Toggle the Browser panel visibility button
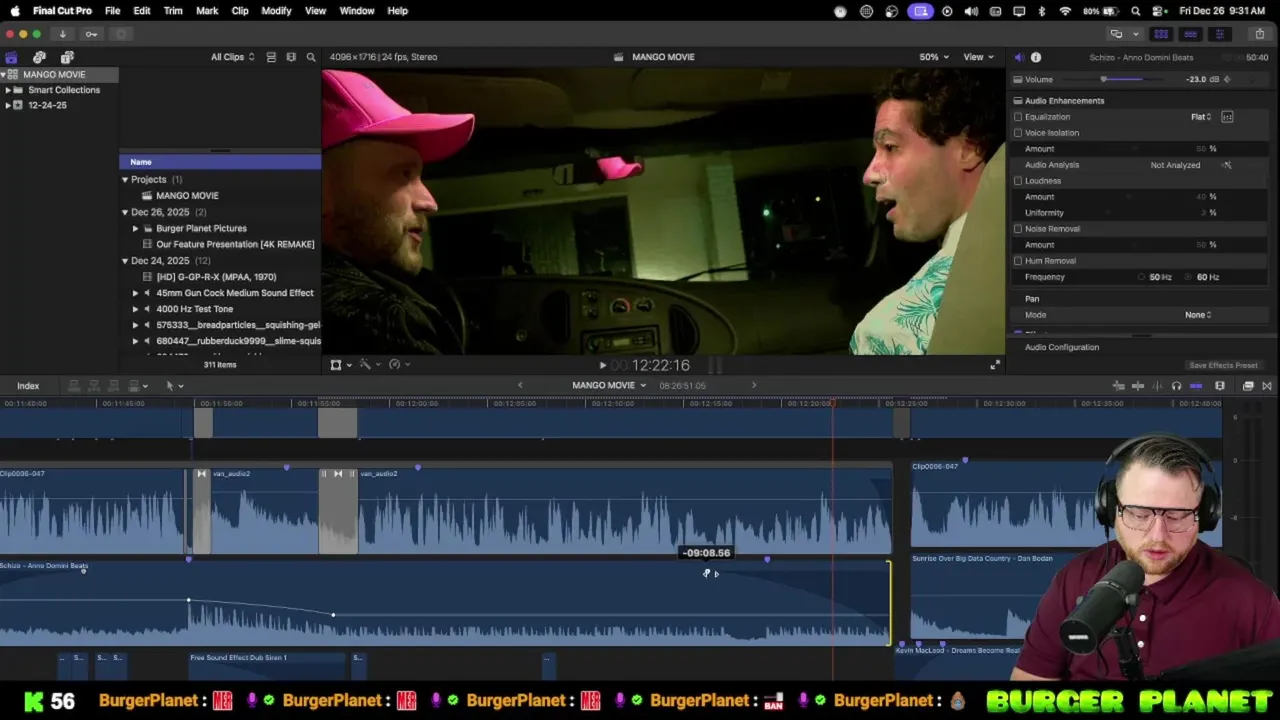1280x720 pixels. (x=1161, y=34)
